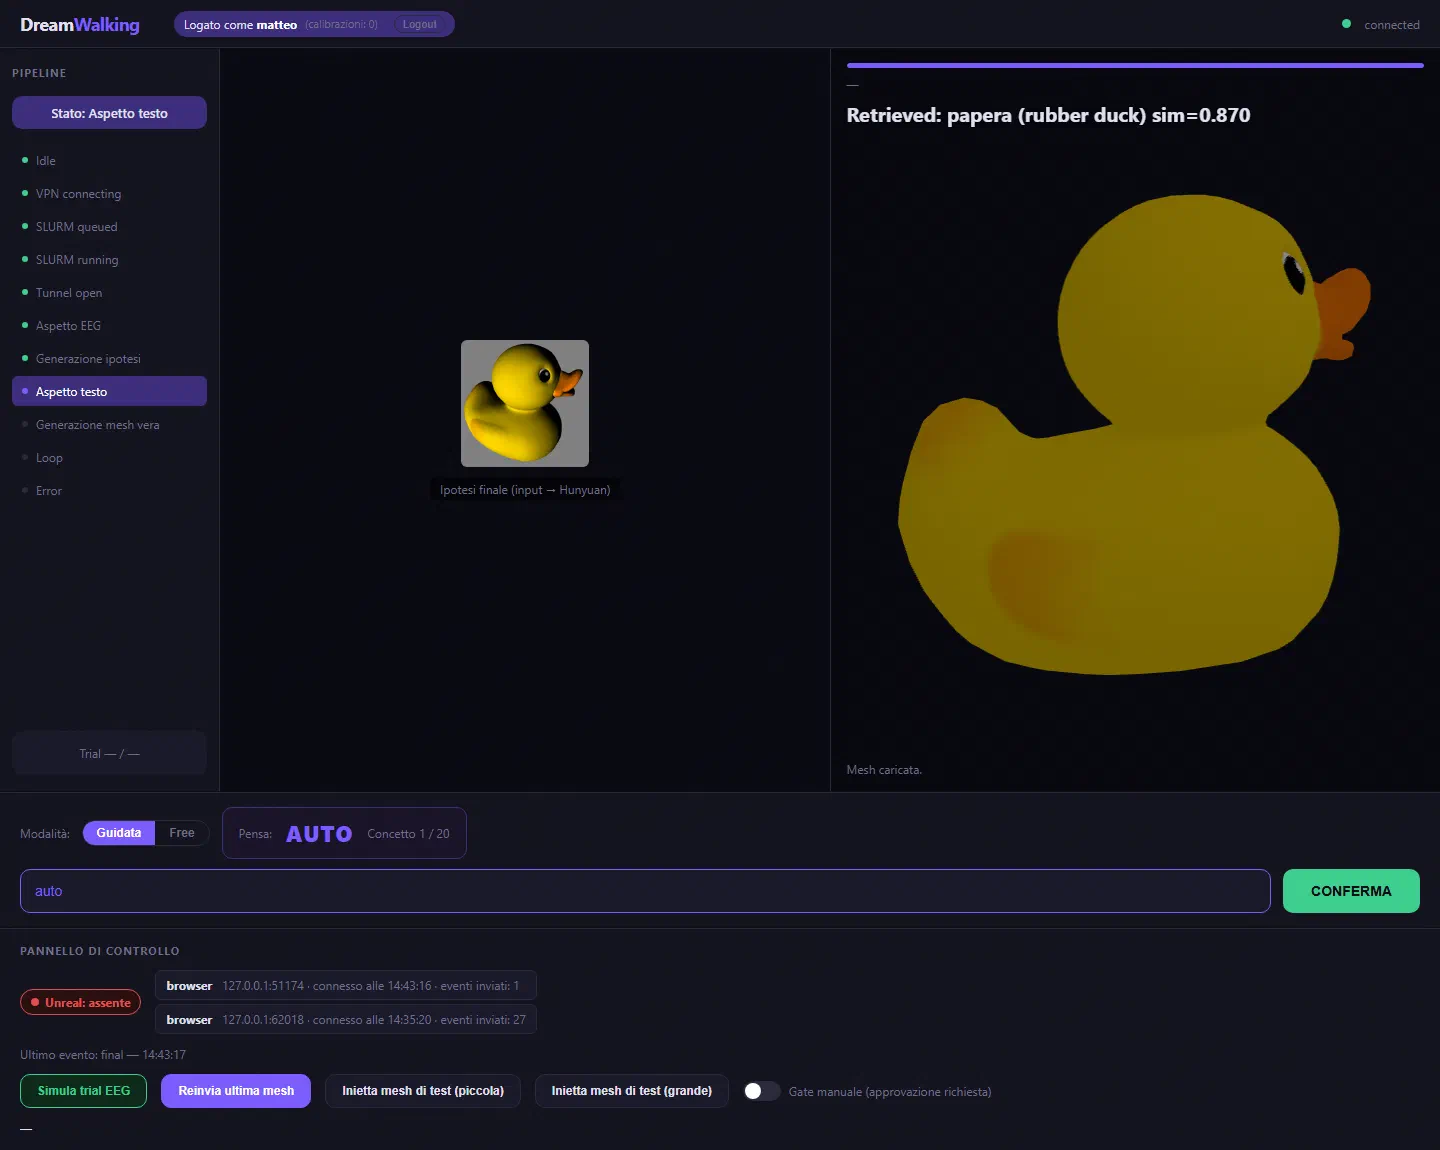The image size is (1440, 1150).
Task: Click the Trial counter box
Action: [109, 753]
